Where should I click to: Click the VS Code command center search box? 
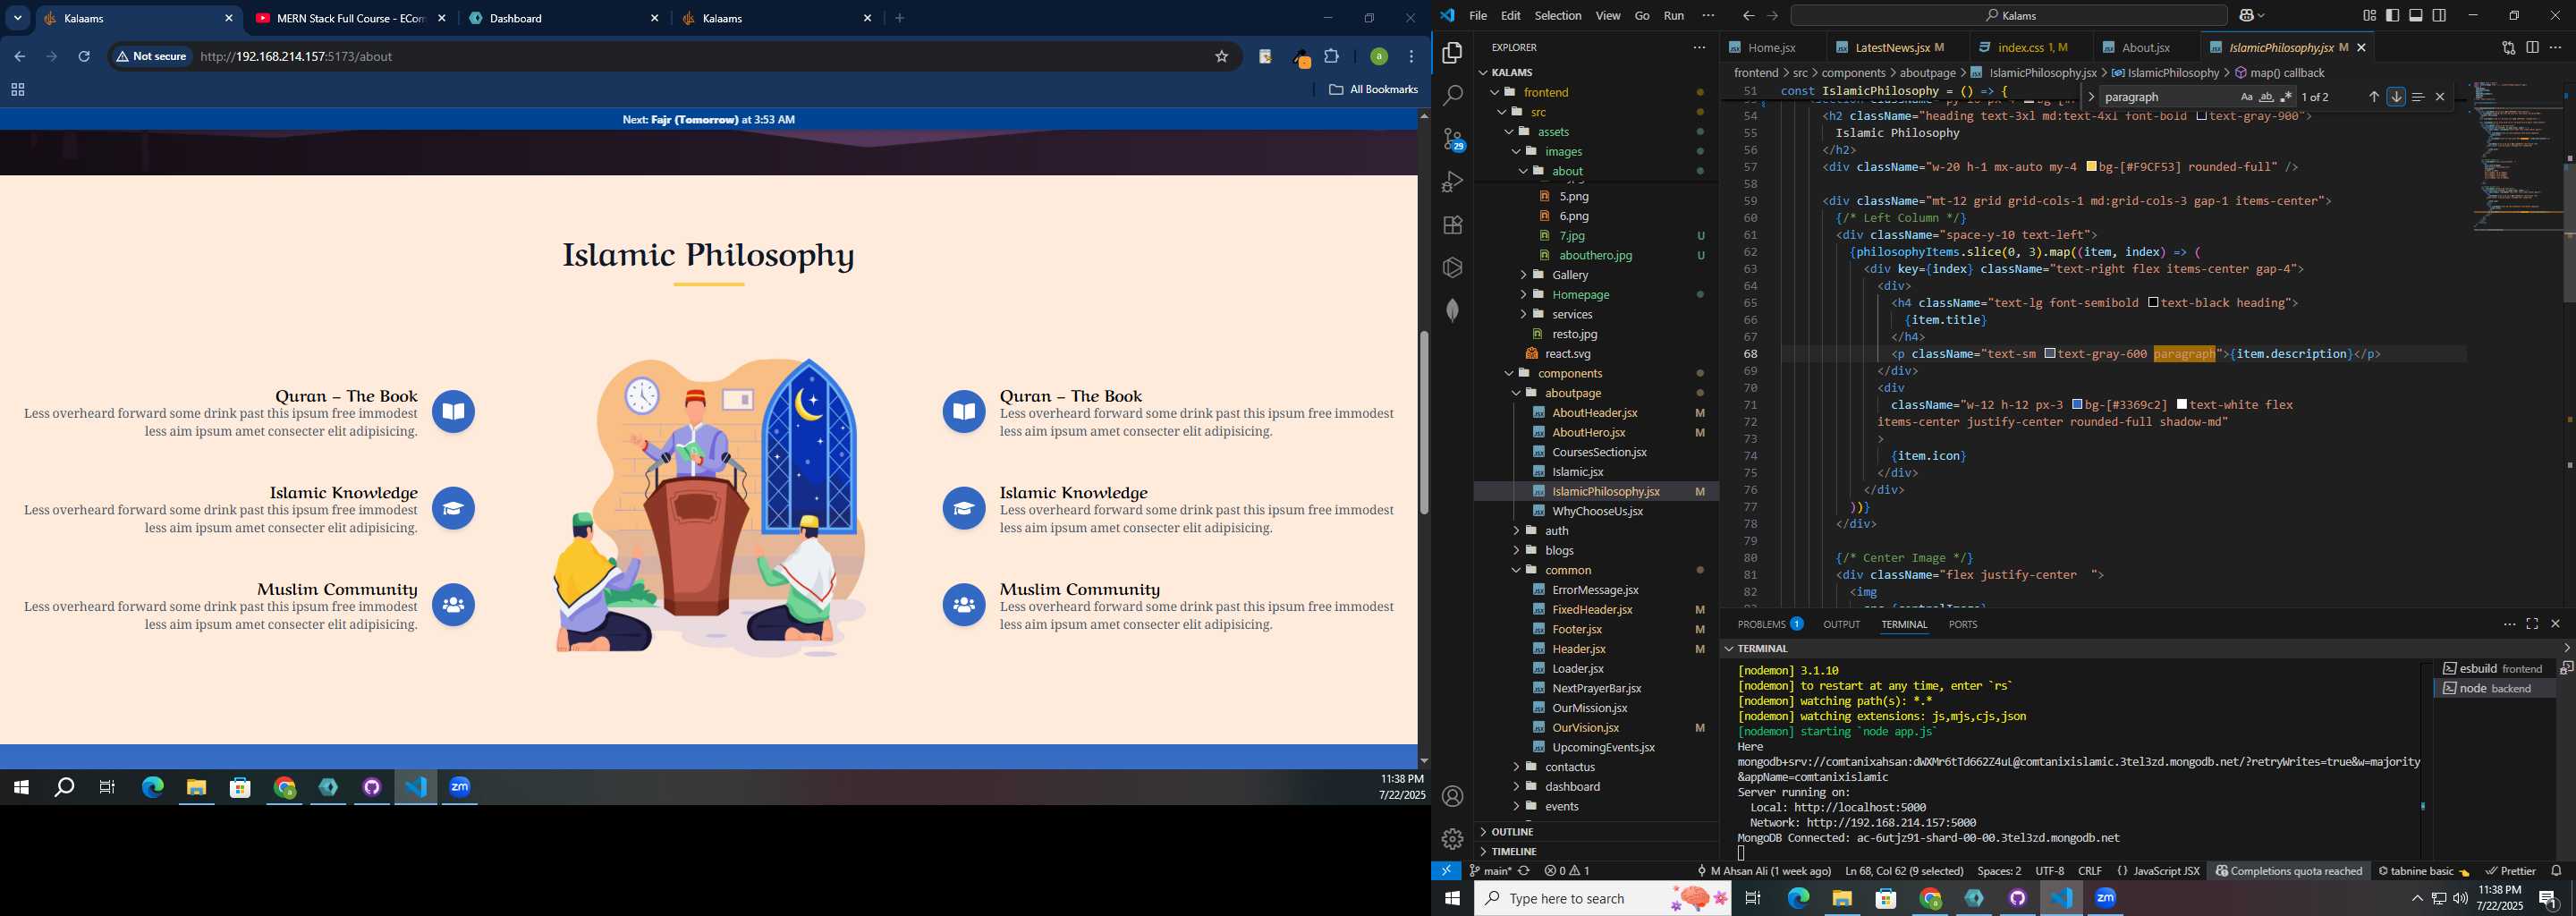[2008, 16]
